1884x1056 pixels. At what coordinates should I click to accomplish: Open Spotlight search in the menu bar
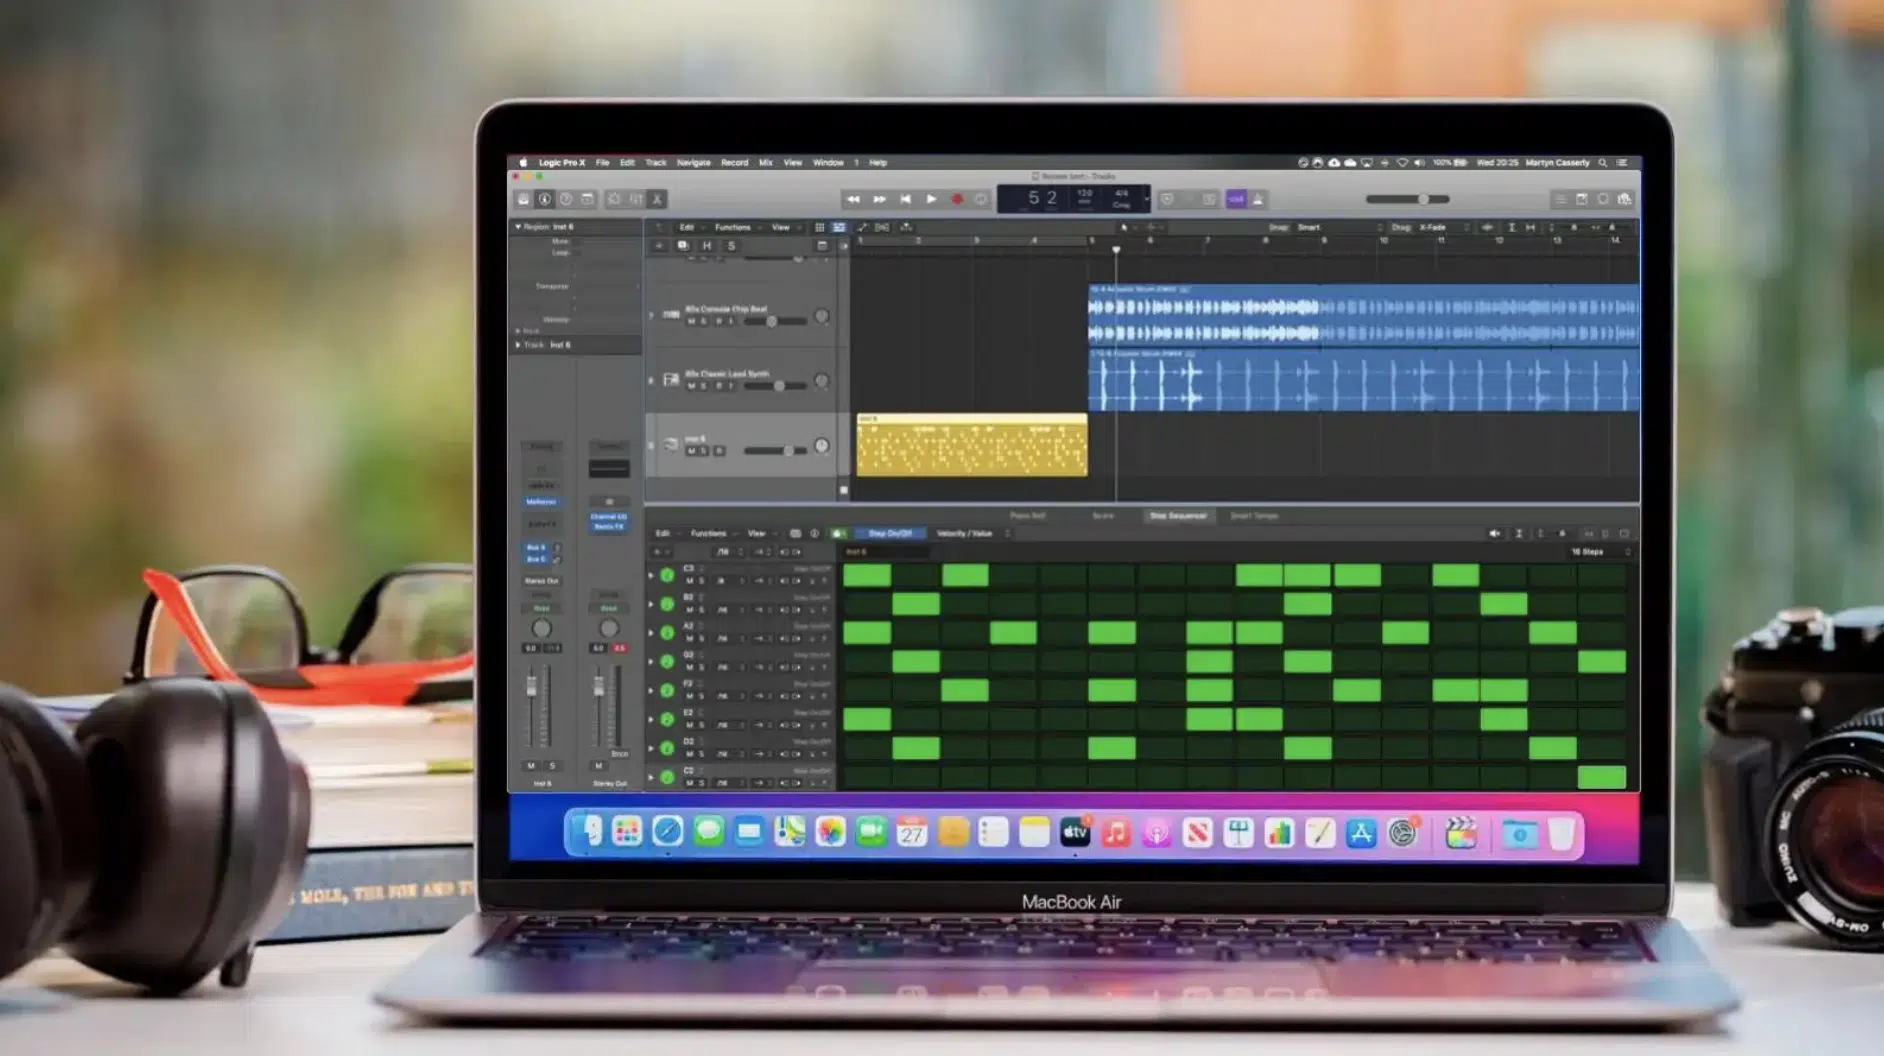(1603, 162)
